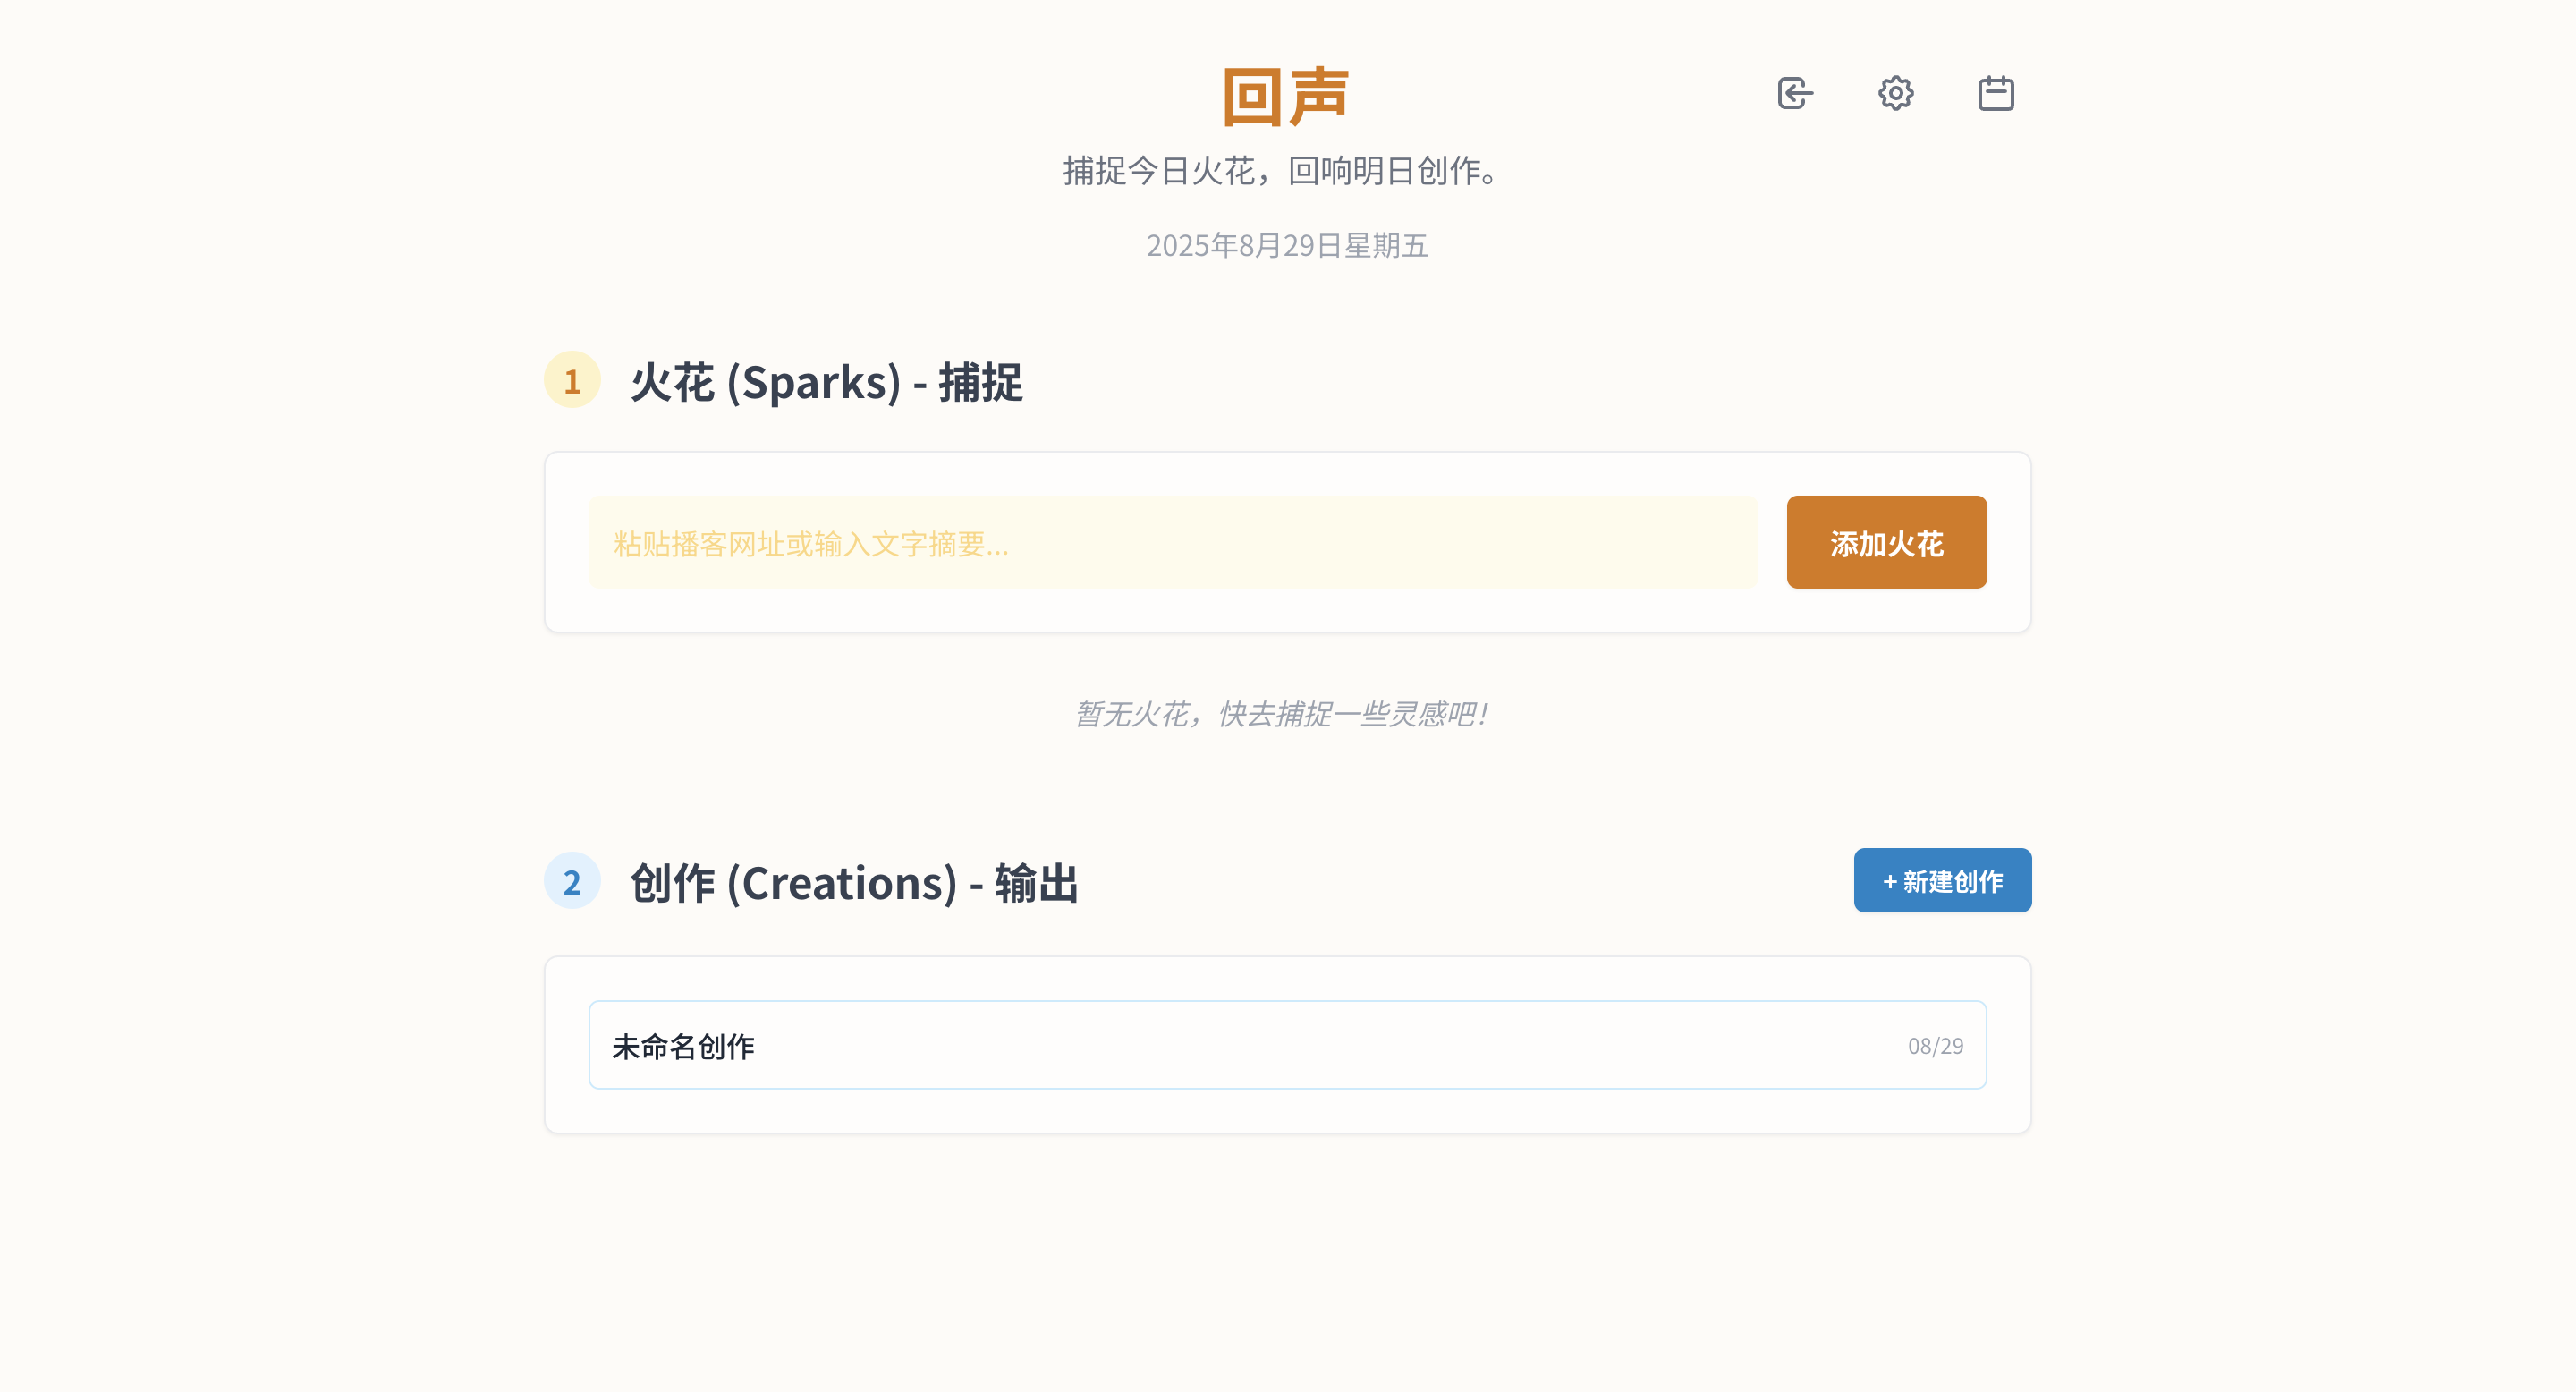Click the 火花 (Sparks) - 捕捉 heading
2576x1392 pixels.
826,381
